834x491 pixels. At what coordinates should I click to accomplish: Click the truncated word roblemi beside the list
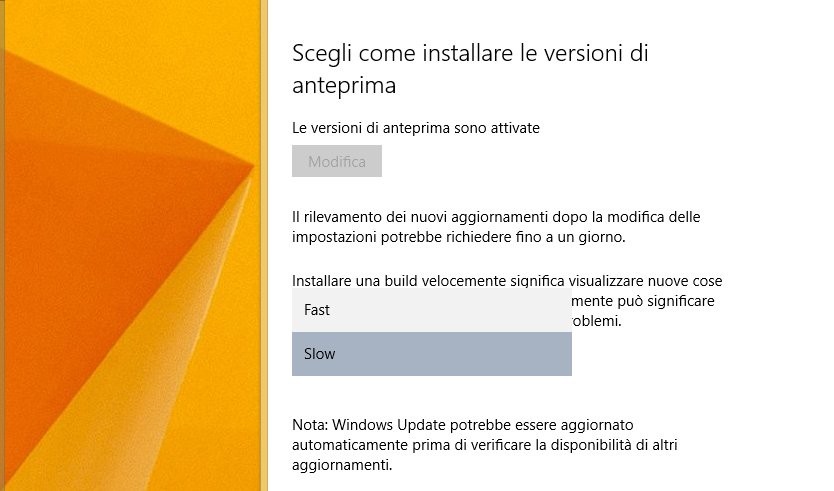point(596,321)
